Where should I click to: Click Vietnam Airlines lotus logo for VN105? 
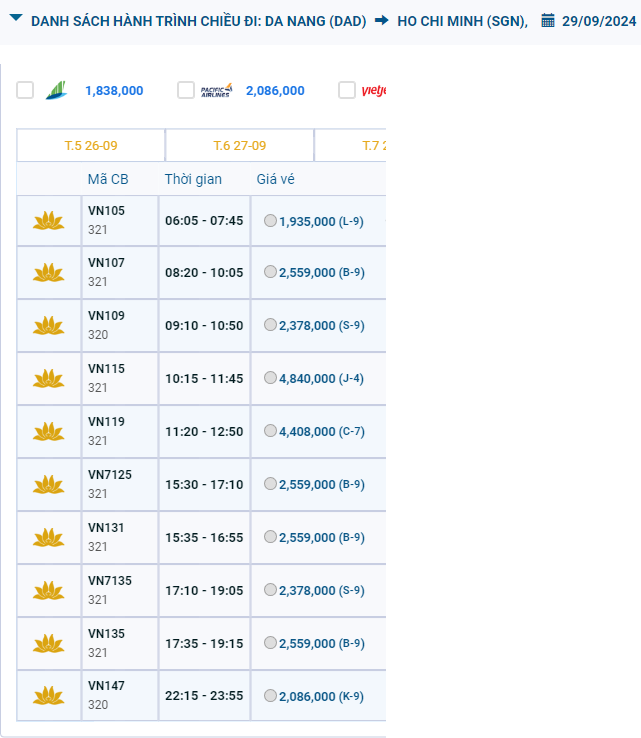[x=48, y=221]
